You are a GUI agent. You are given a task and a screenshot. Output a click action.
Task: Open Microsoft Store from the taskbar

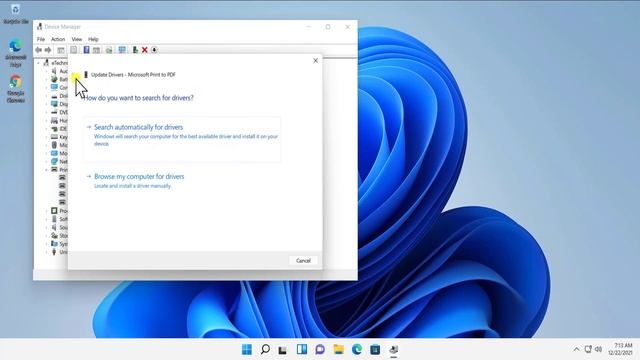tap(375, 349)
